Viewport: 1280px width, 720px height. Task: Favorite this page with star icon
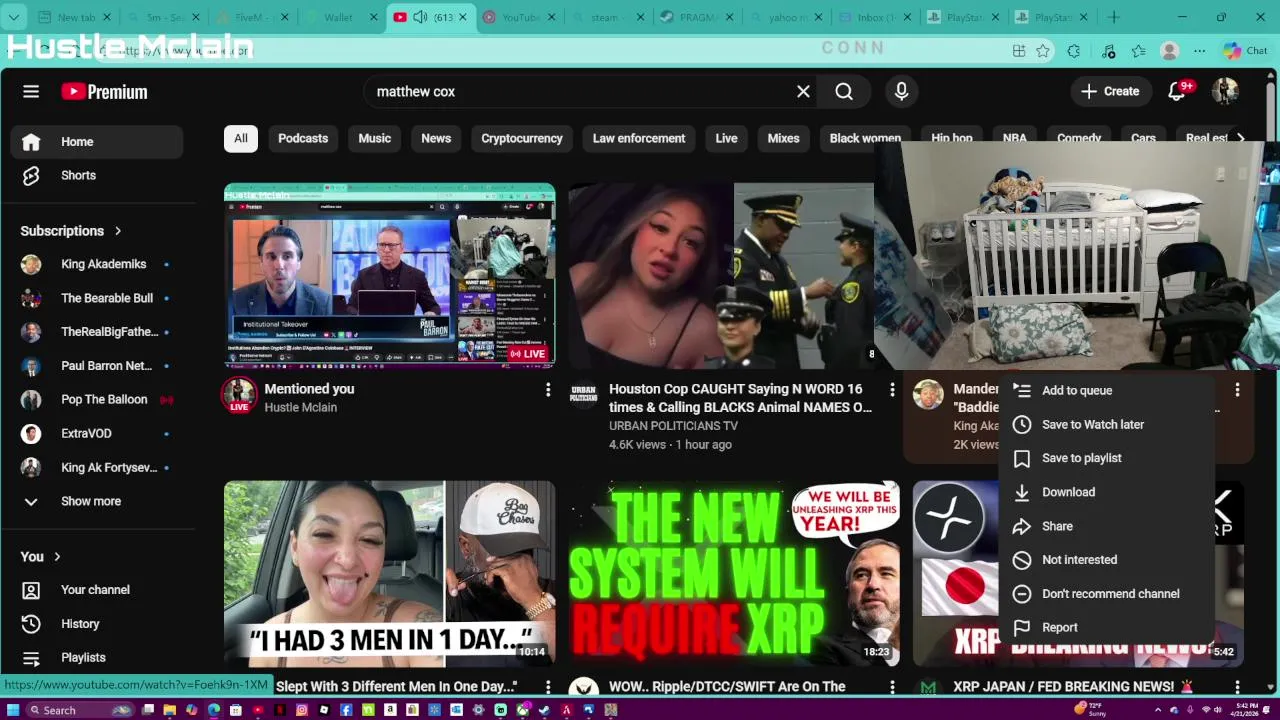pos(1043,51)
